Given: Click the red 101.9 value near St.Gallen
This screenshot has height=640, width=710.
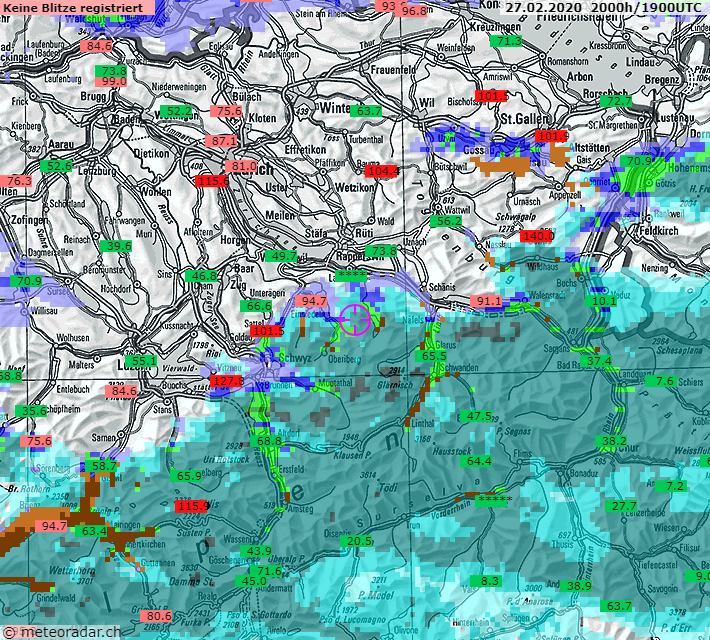Looking at the screenshot, I should (x=552, y=136).
